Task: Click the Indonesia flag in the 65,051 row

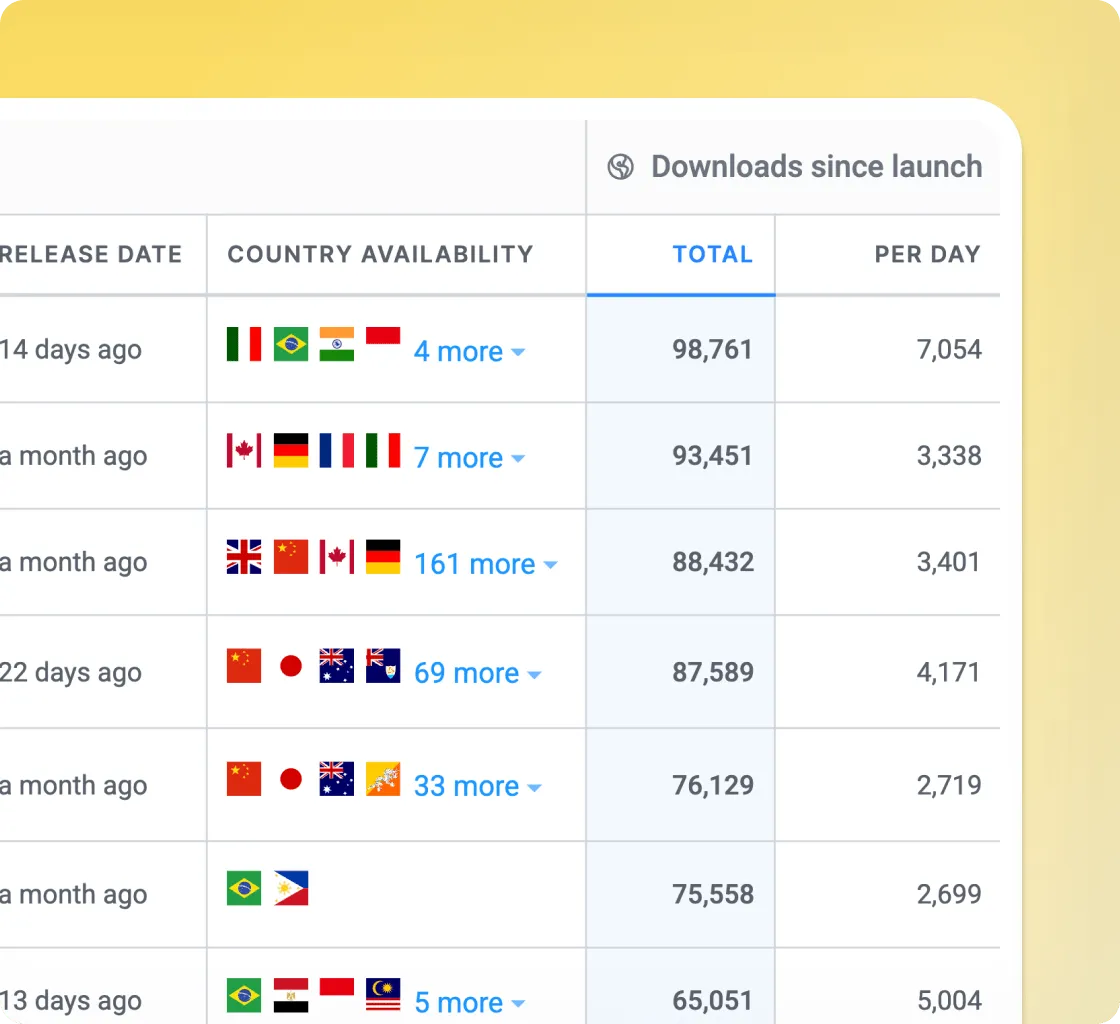Action: click(x=336, y=995)
